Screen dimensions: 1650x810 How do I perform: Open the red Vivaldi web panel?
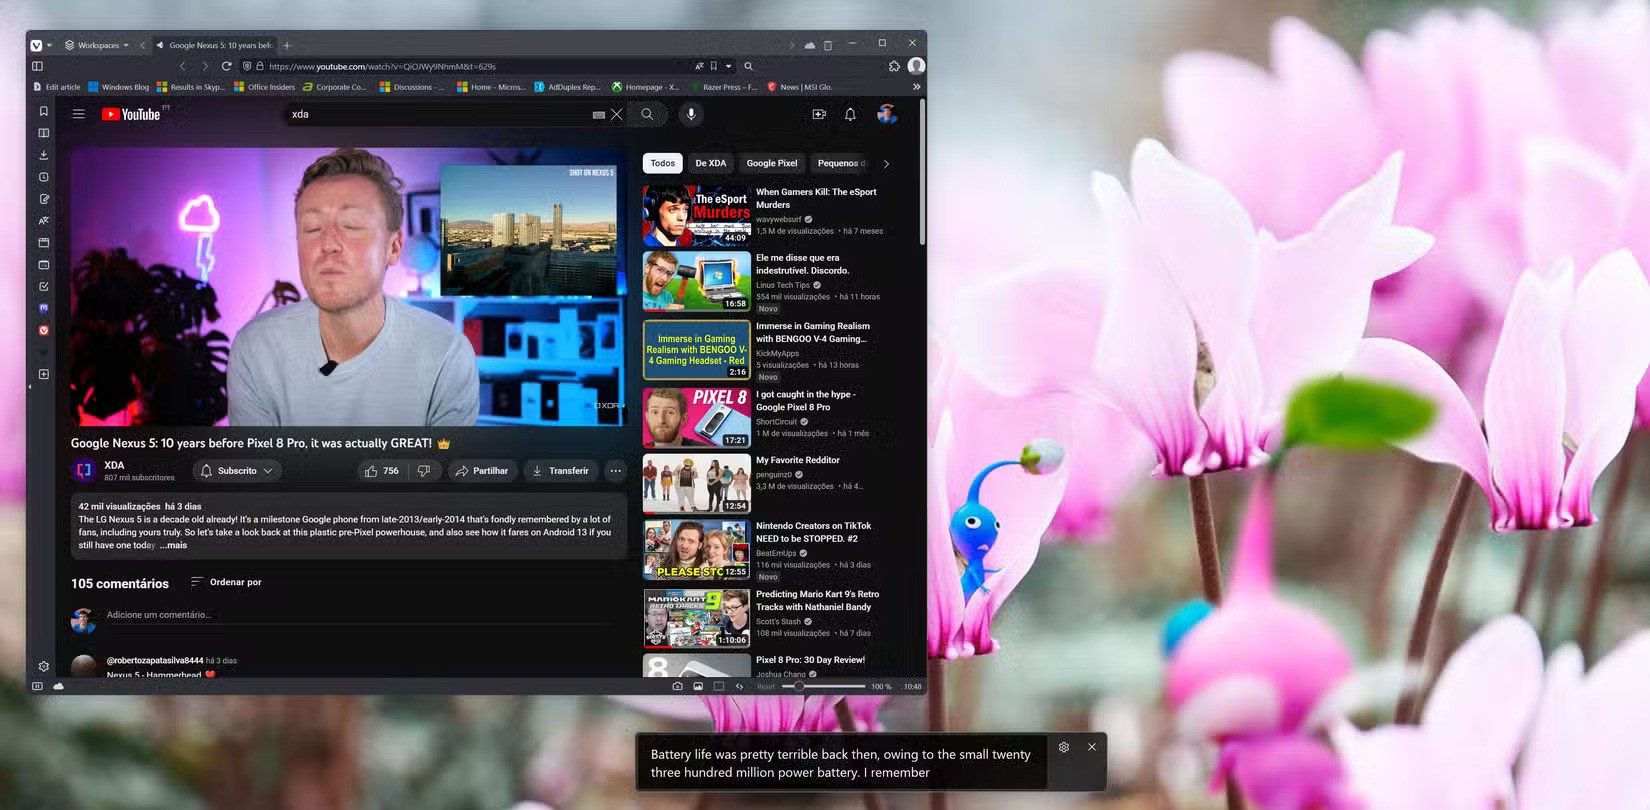(43, 330)
